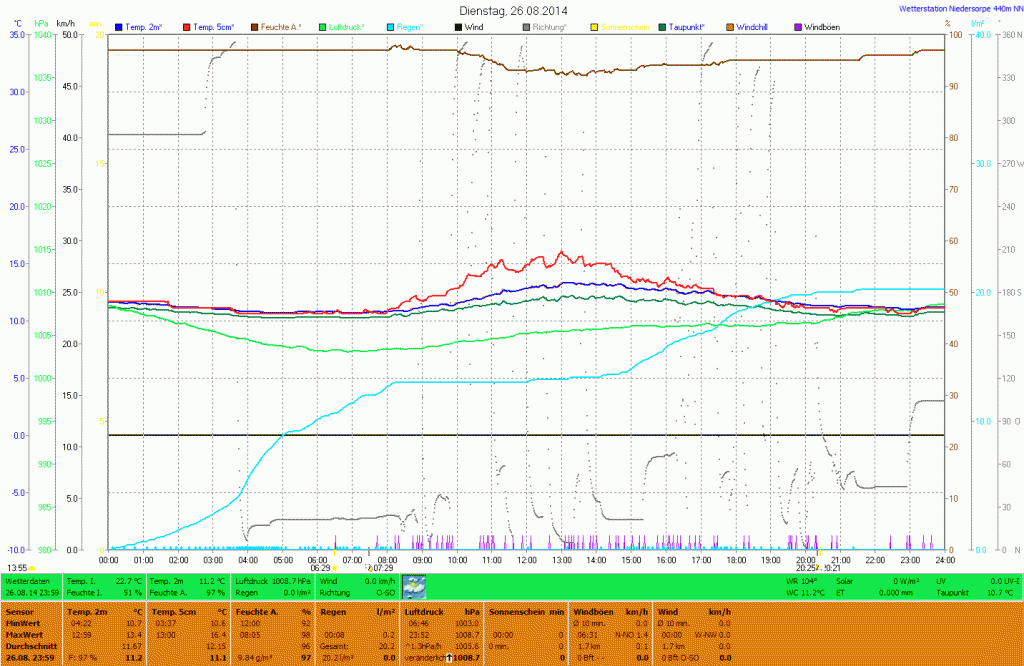1024x666 pixels.
Task: Select the Luftdruck legend label
Action: 347,26
